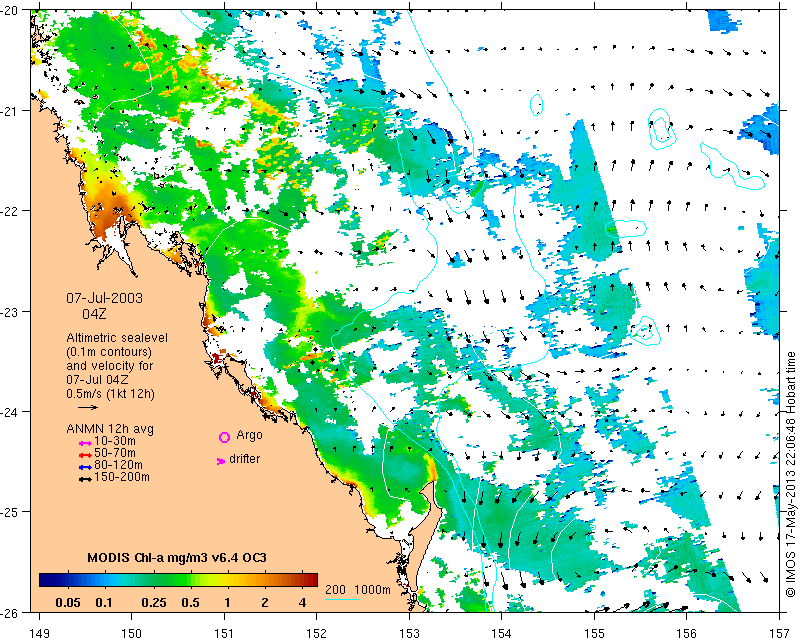The width and height of the screenshot is (800, 640).
Task: Click the 0.5m/s velocity reference arrow
Action: tap(88, 407)
